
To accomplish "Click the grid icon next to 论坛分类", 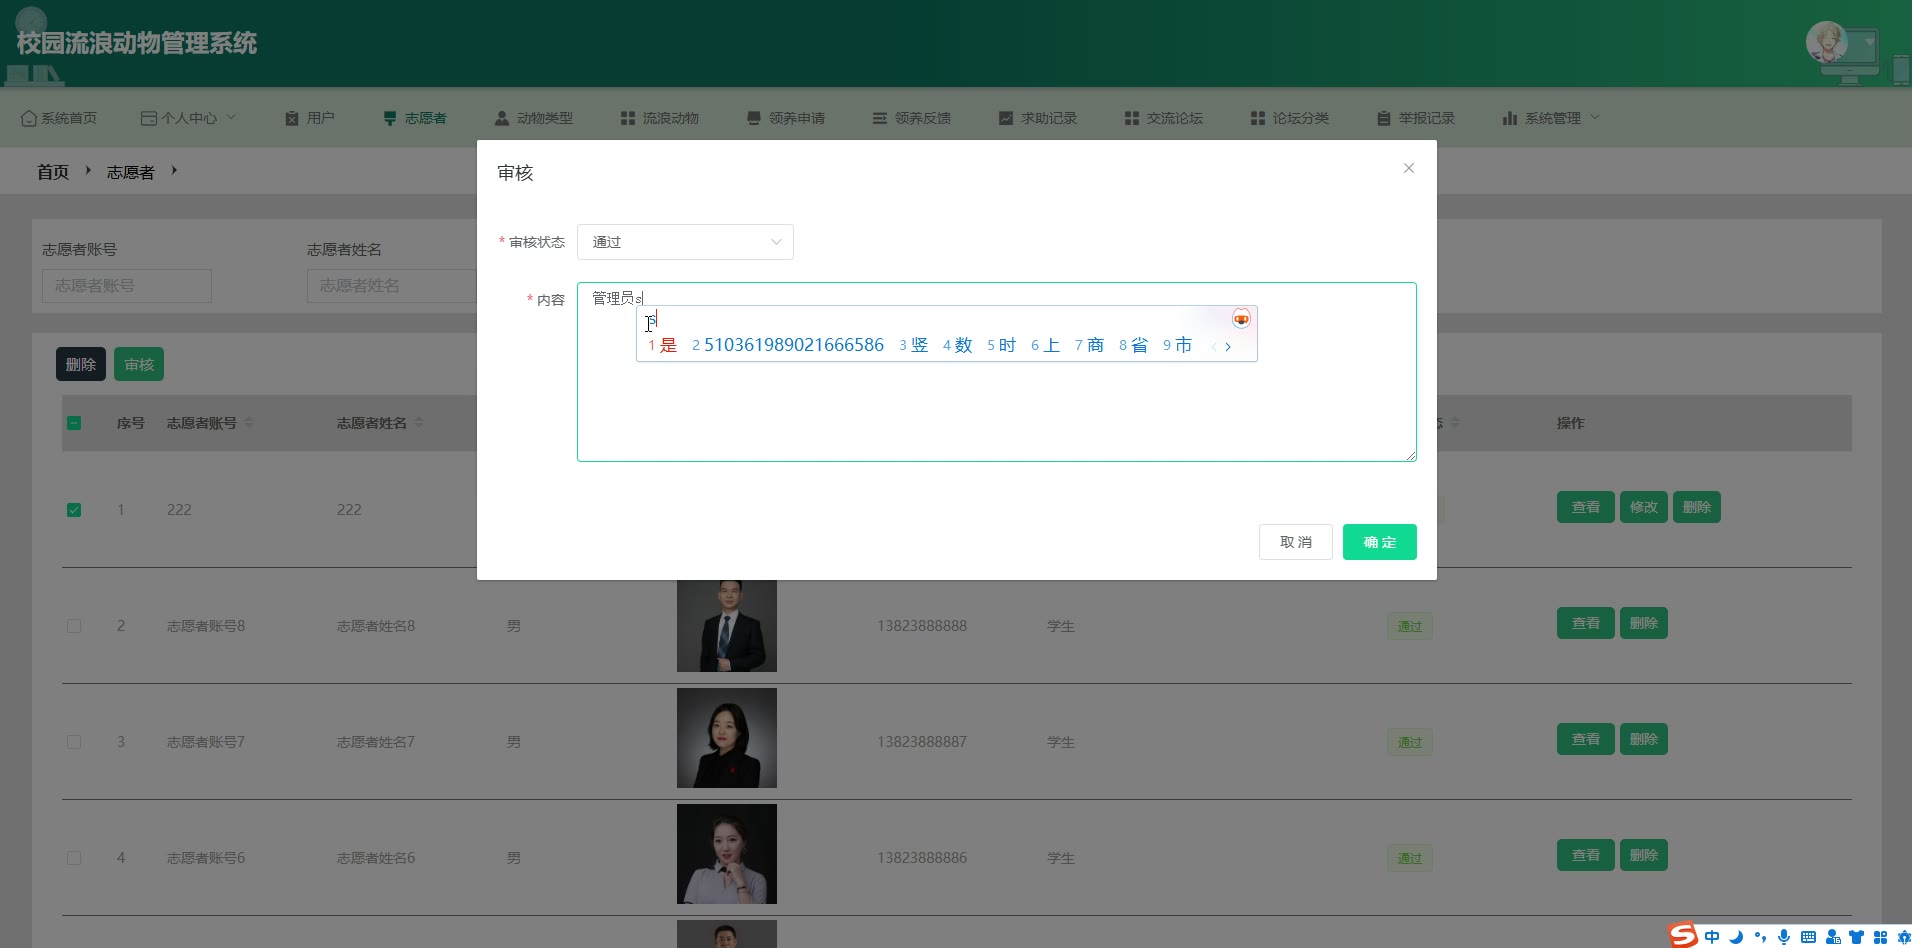I will pyautogui.click(x=1258, y=118).
